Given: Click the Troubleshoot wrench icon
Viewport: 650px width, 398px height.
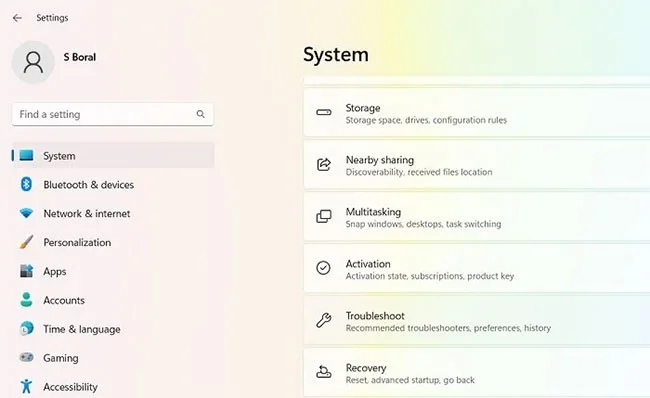Looking at the screenshot, I should coord(324,320).
